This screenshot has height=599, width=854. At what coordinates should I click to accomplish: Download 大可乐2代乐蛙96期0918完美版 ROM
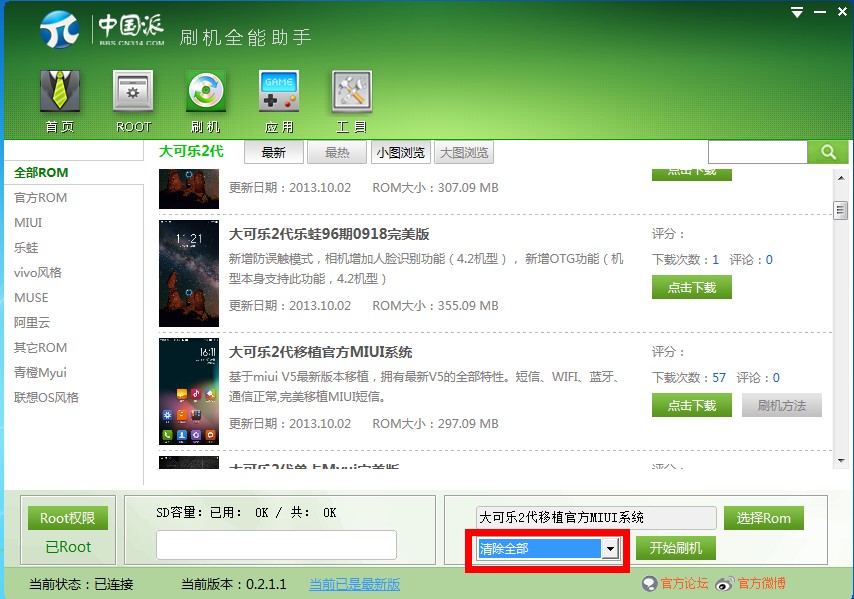pos(692,288)
